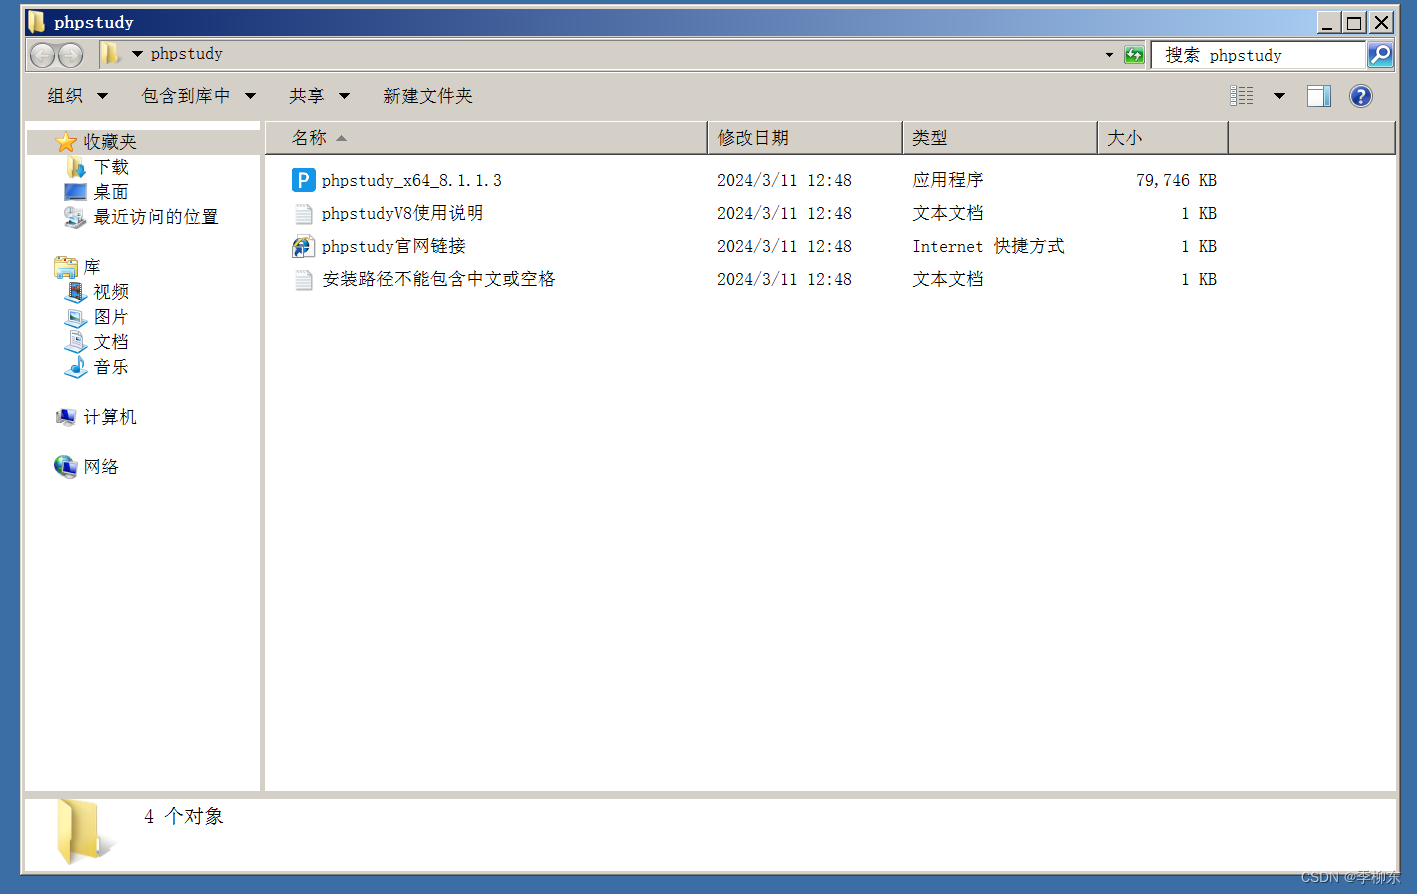Select the 库 tree label

click(x=92, y=267)
